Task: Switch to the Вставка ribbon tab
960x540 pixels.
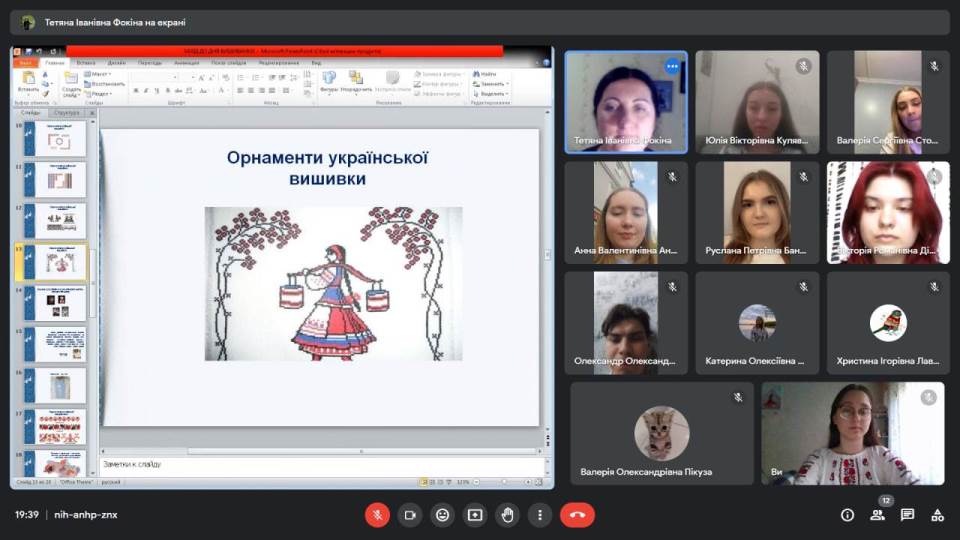Action: pyautogui.click(x=86, y=62)
